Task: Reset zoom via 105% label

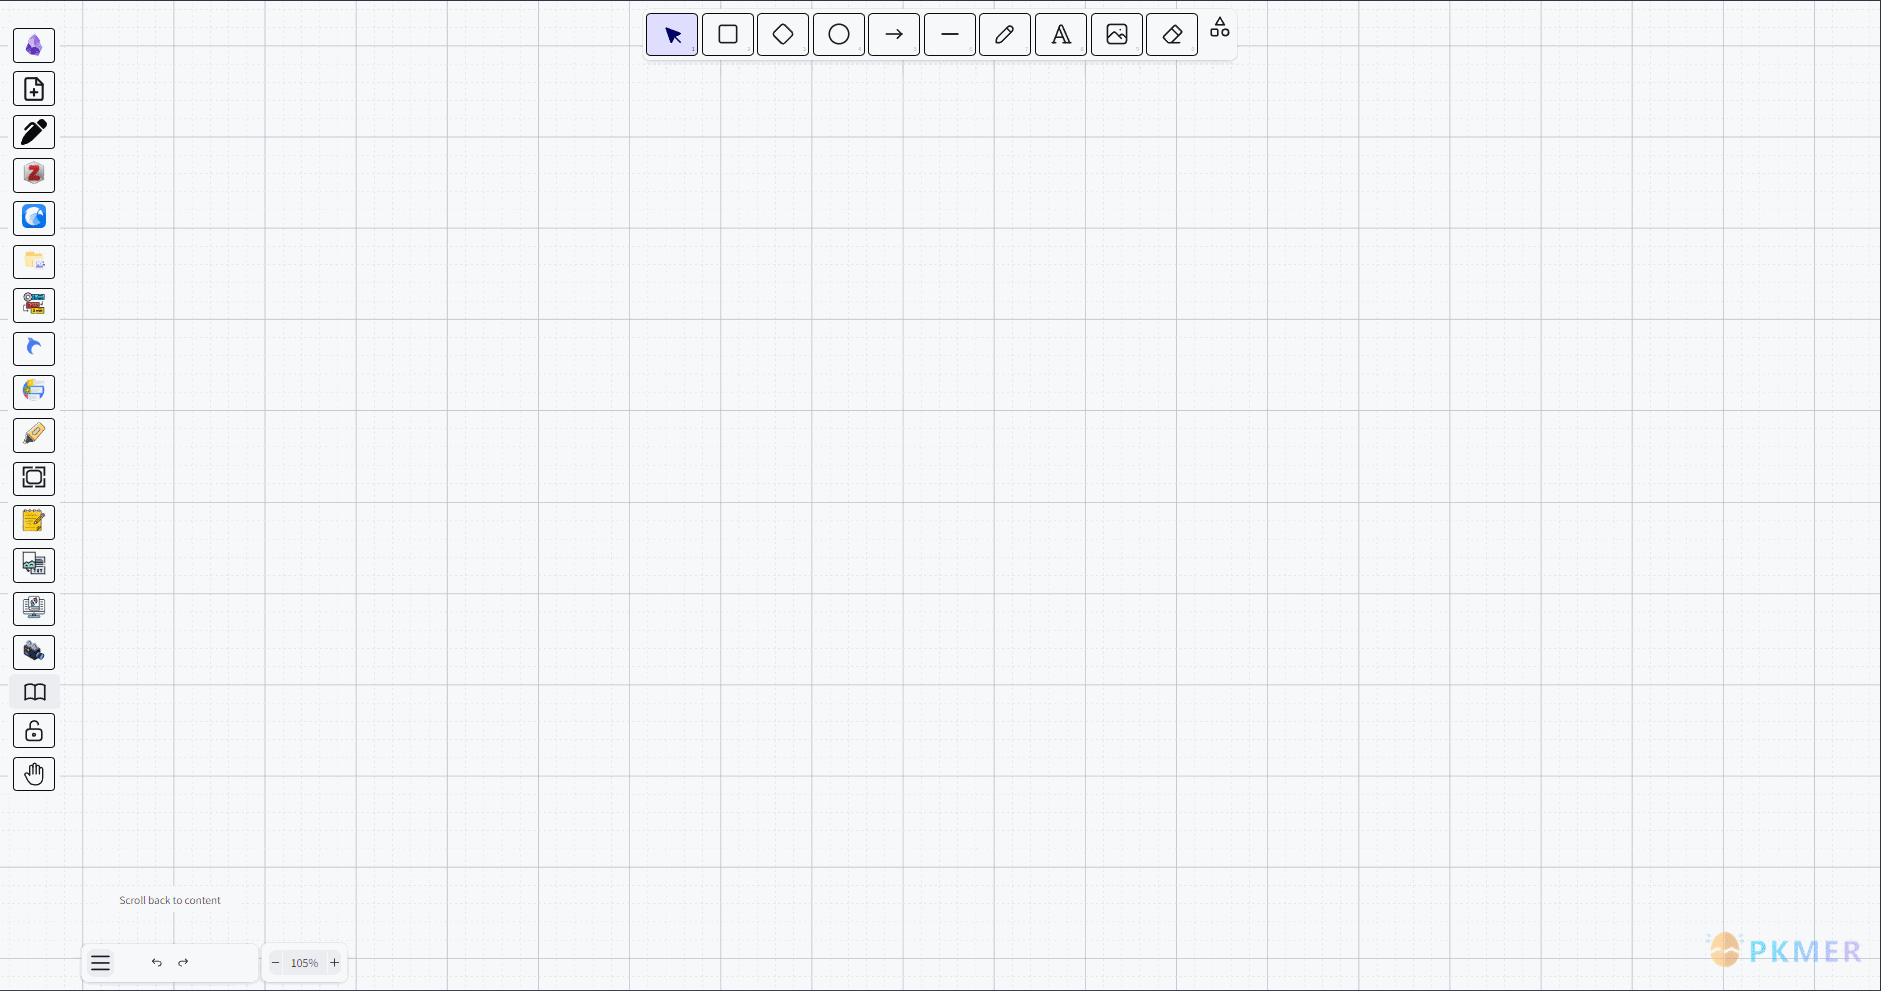Action: 304,963
